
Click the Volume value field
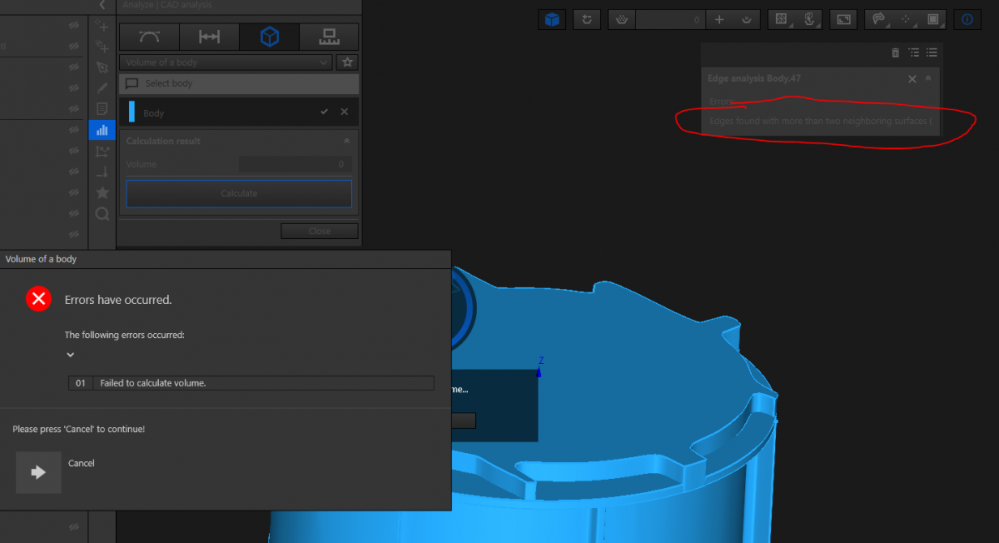[294, 164]
